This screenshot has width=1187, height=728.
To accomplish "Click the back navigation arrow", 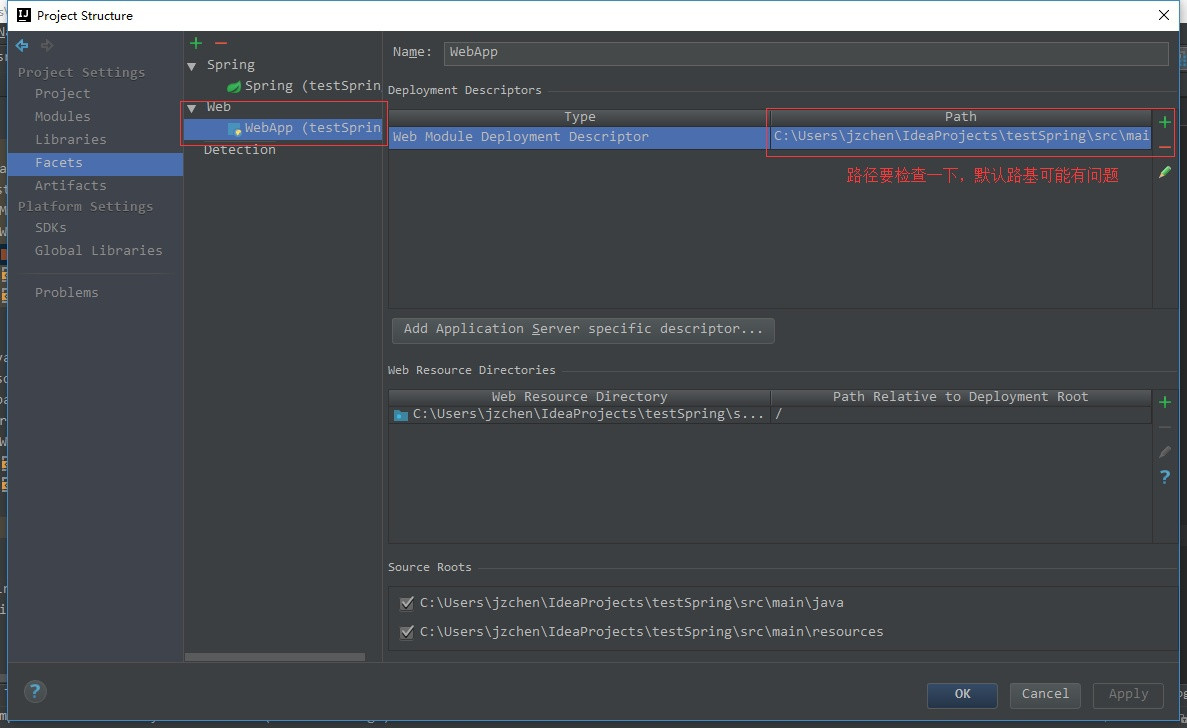I will [x=22, y=45].
